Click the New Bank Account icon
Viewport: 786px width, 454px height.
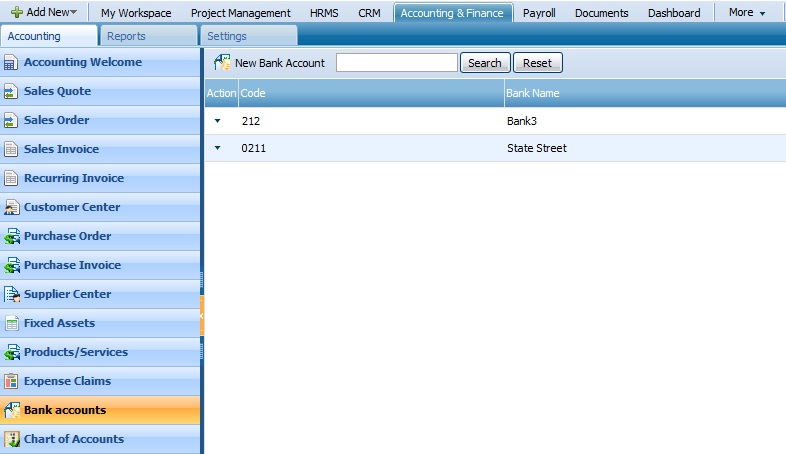click(x=222, y=63)
